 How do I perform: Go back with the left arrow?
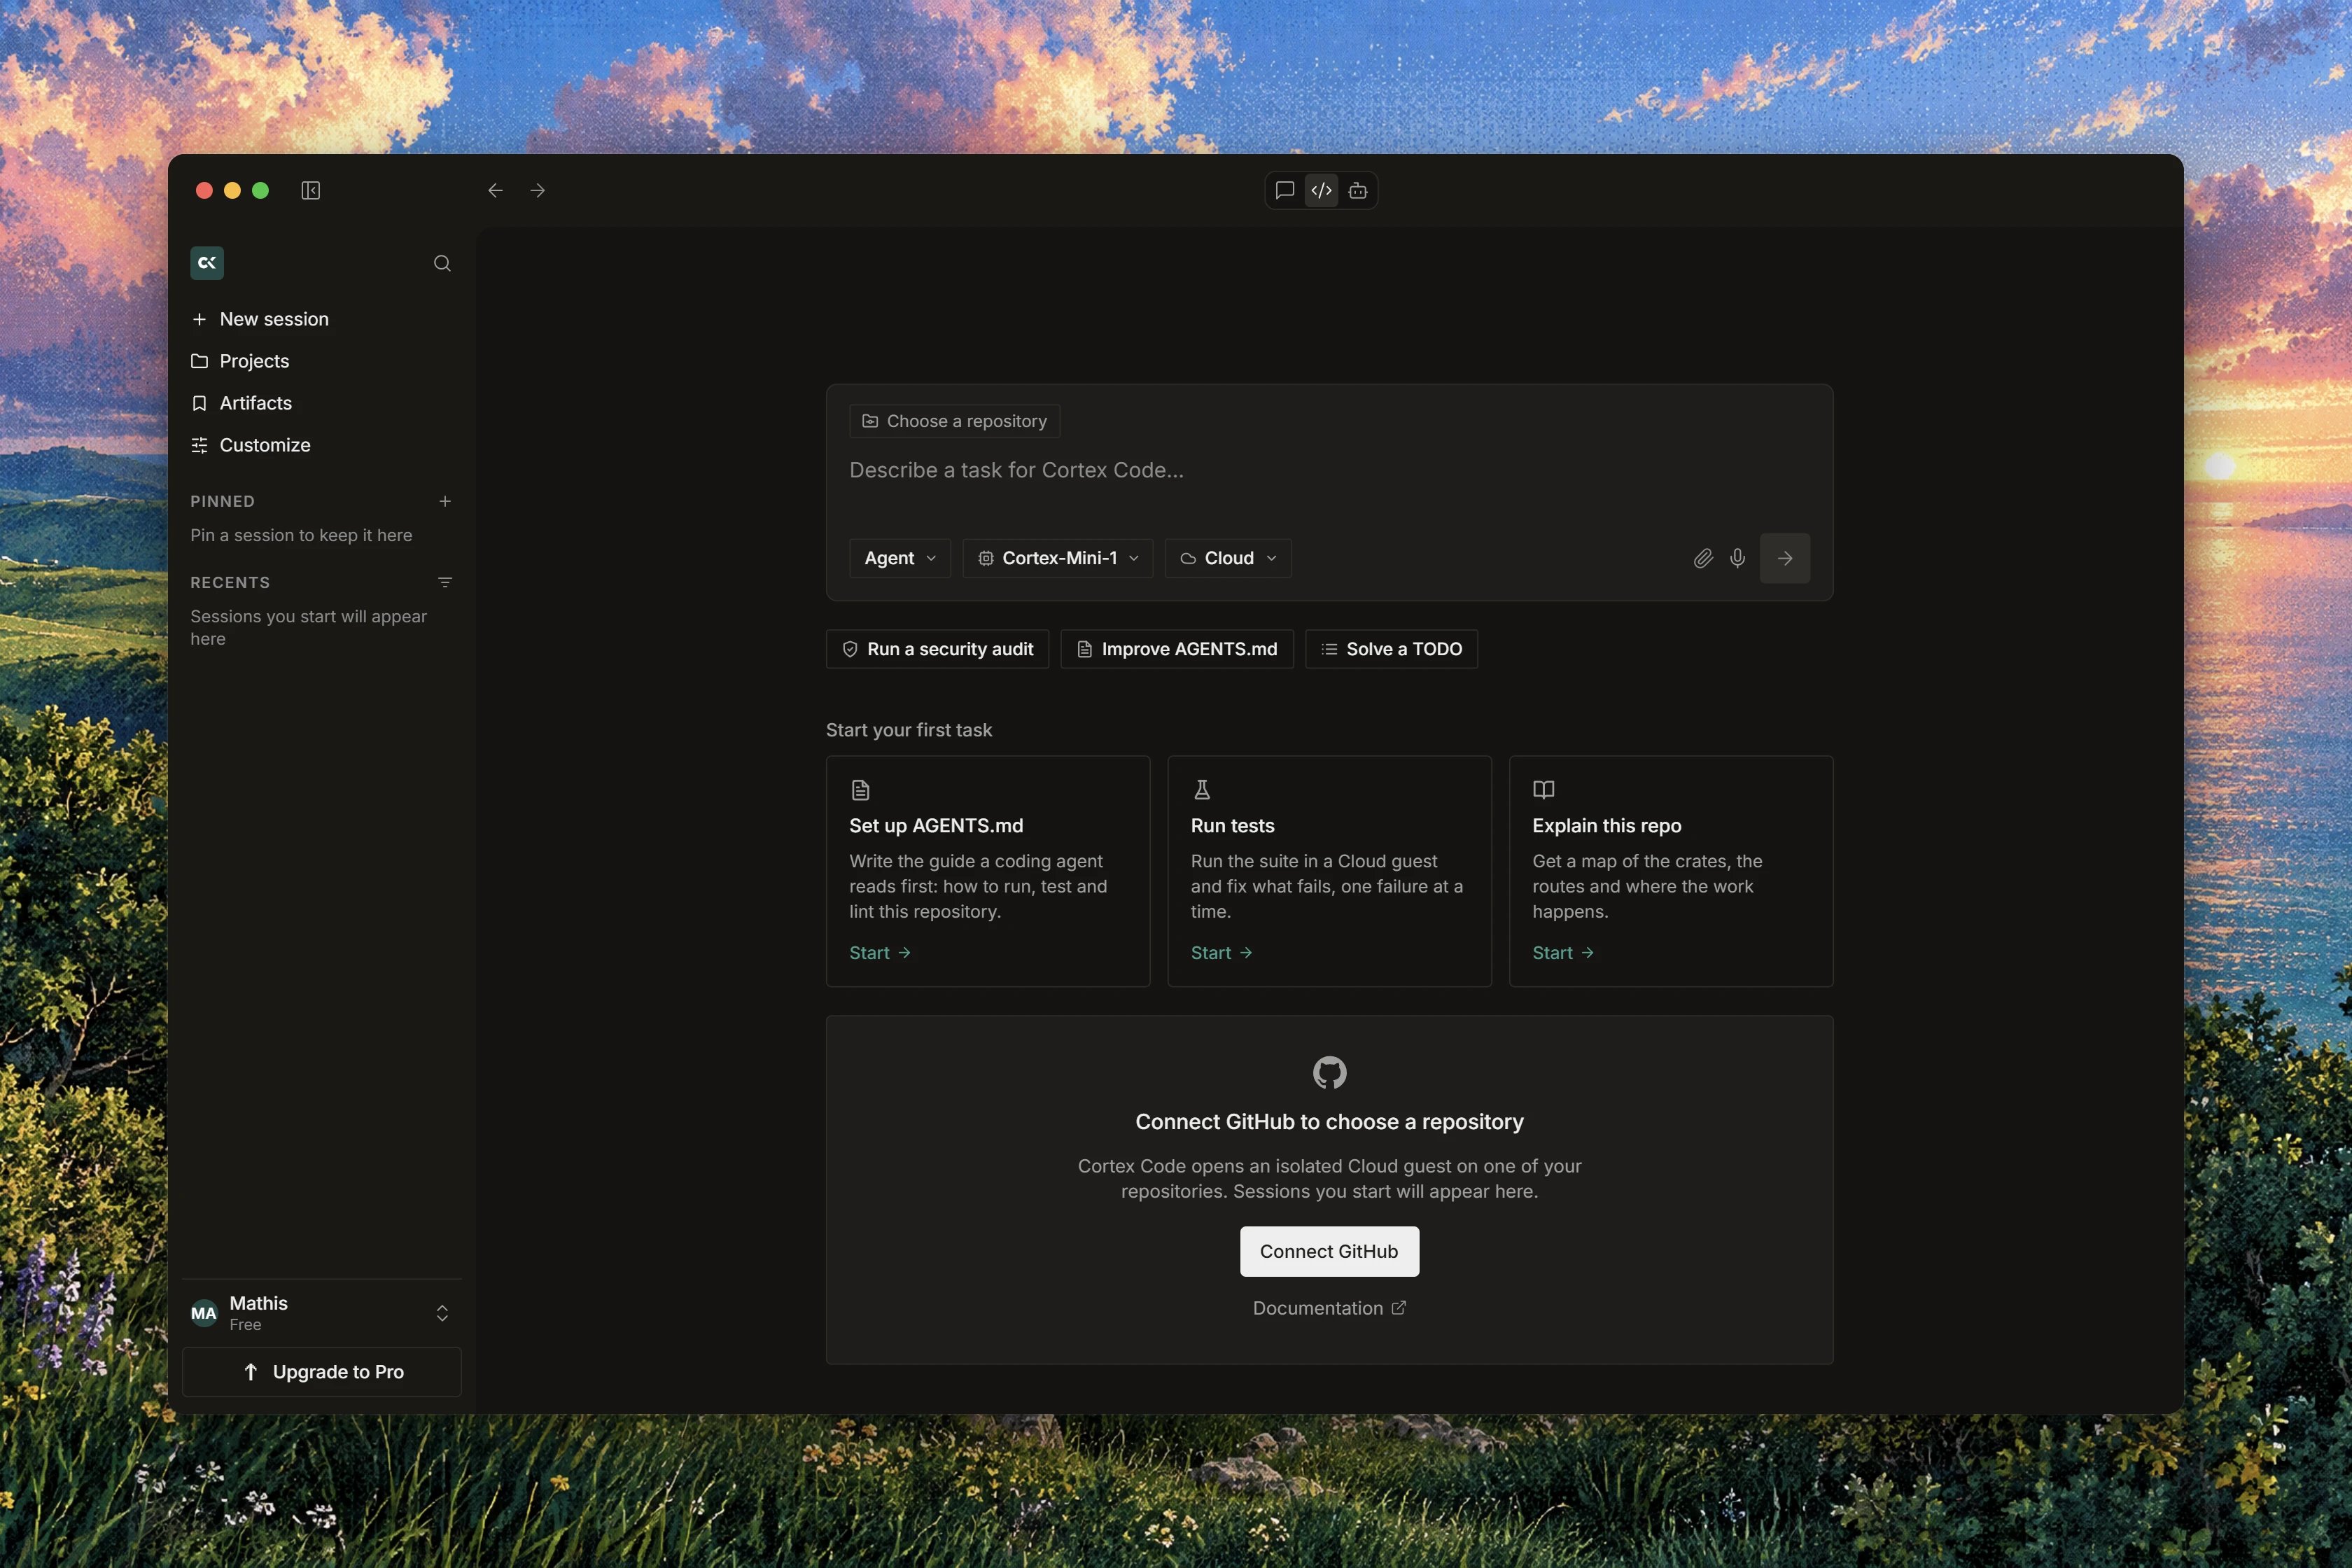click(x=495, y=190)
